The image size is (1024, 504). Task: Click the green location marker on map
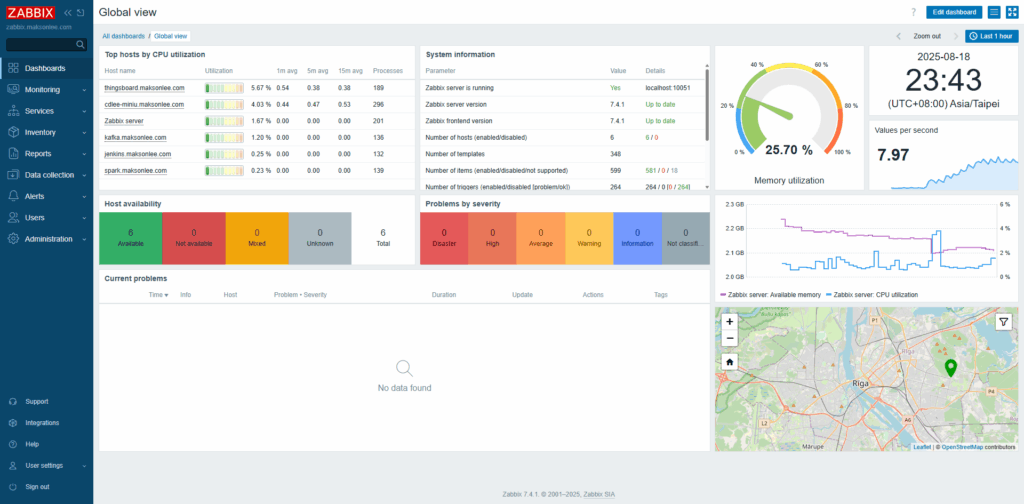951,369
